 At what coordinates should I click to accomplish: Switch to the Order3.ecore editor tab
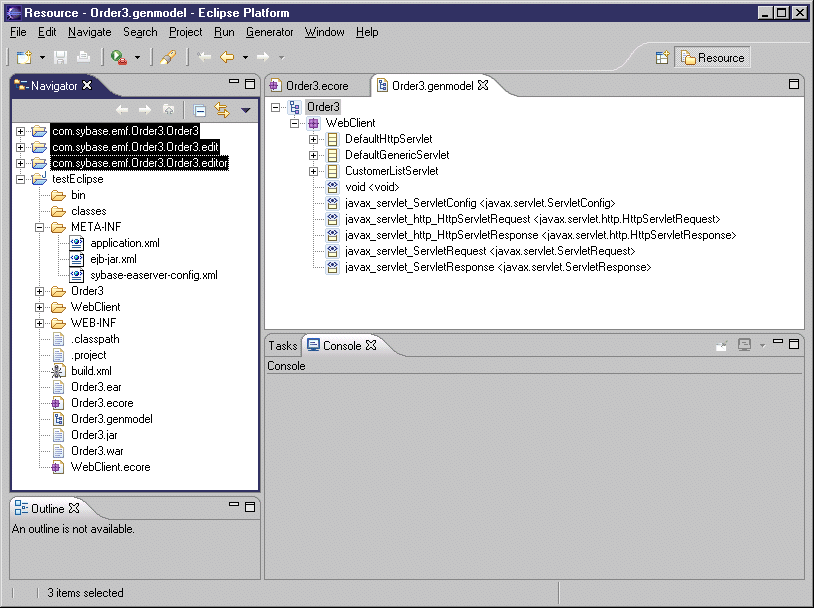(x=317, y=86)
